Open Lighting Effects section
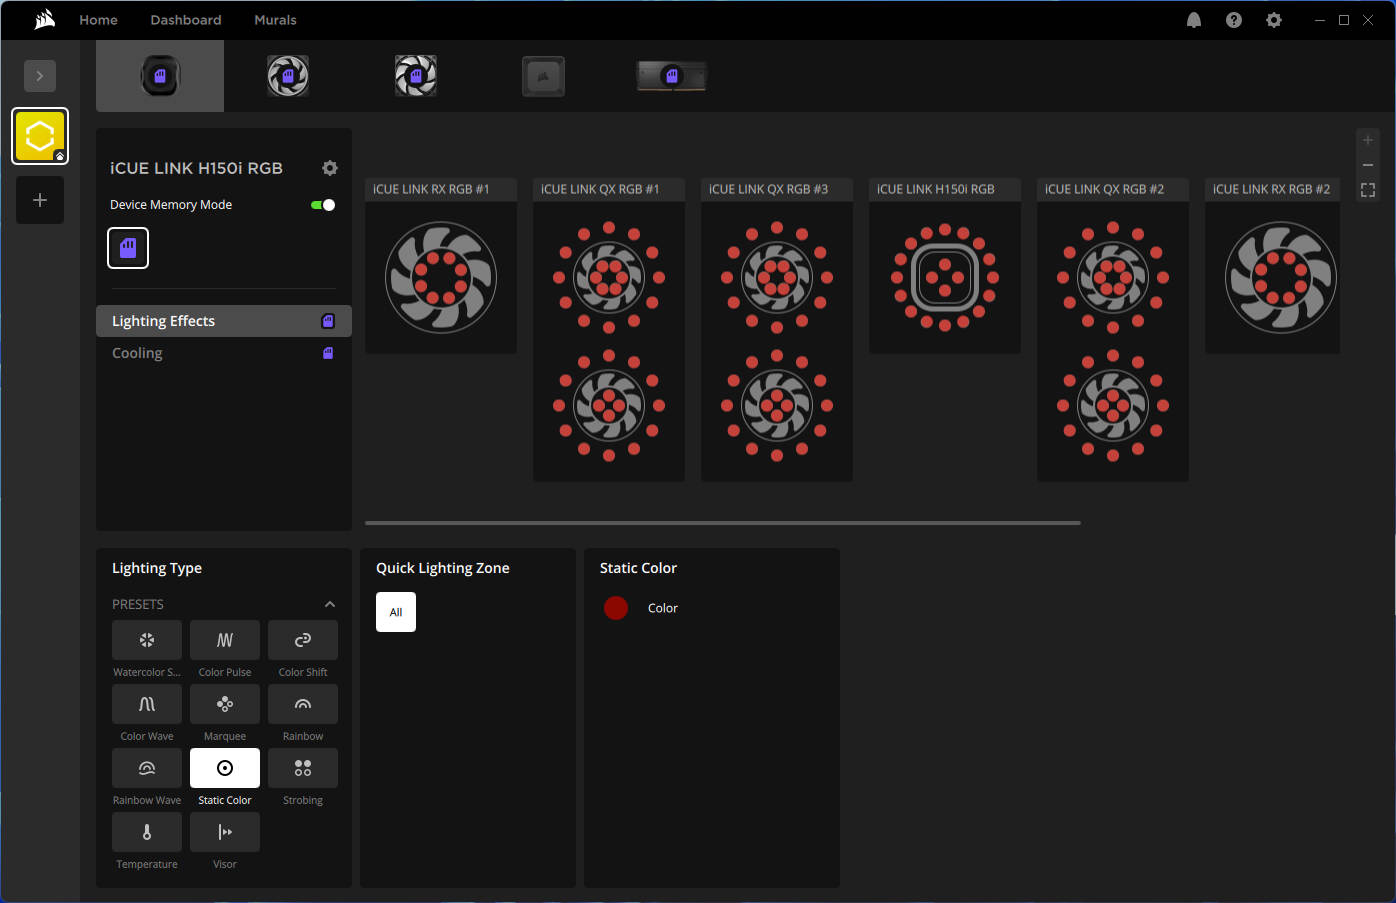This screenshot has width=1396, height=903. coord(224,321)
